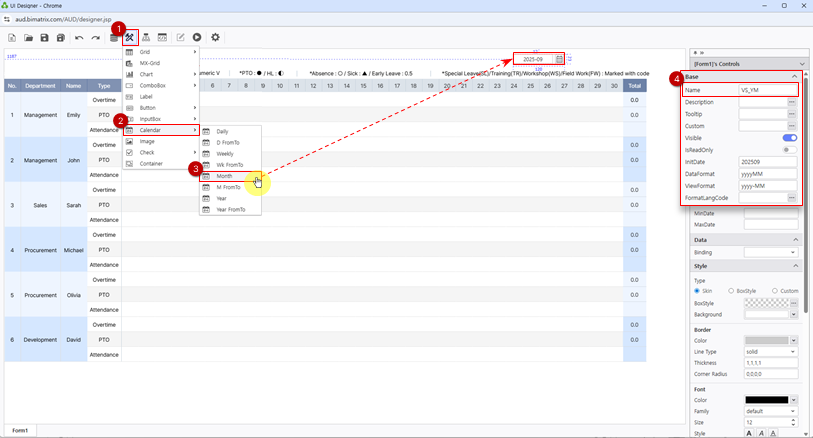
Task: Toggle the Visible switch off
Action: 790,138
